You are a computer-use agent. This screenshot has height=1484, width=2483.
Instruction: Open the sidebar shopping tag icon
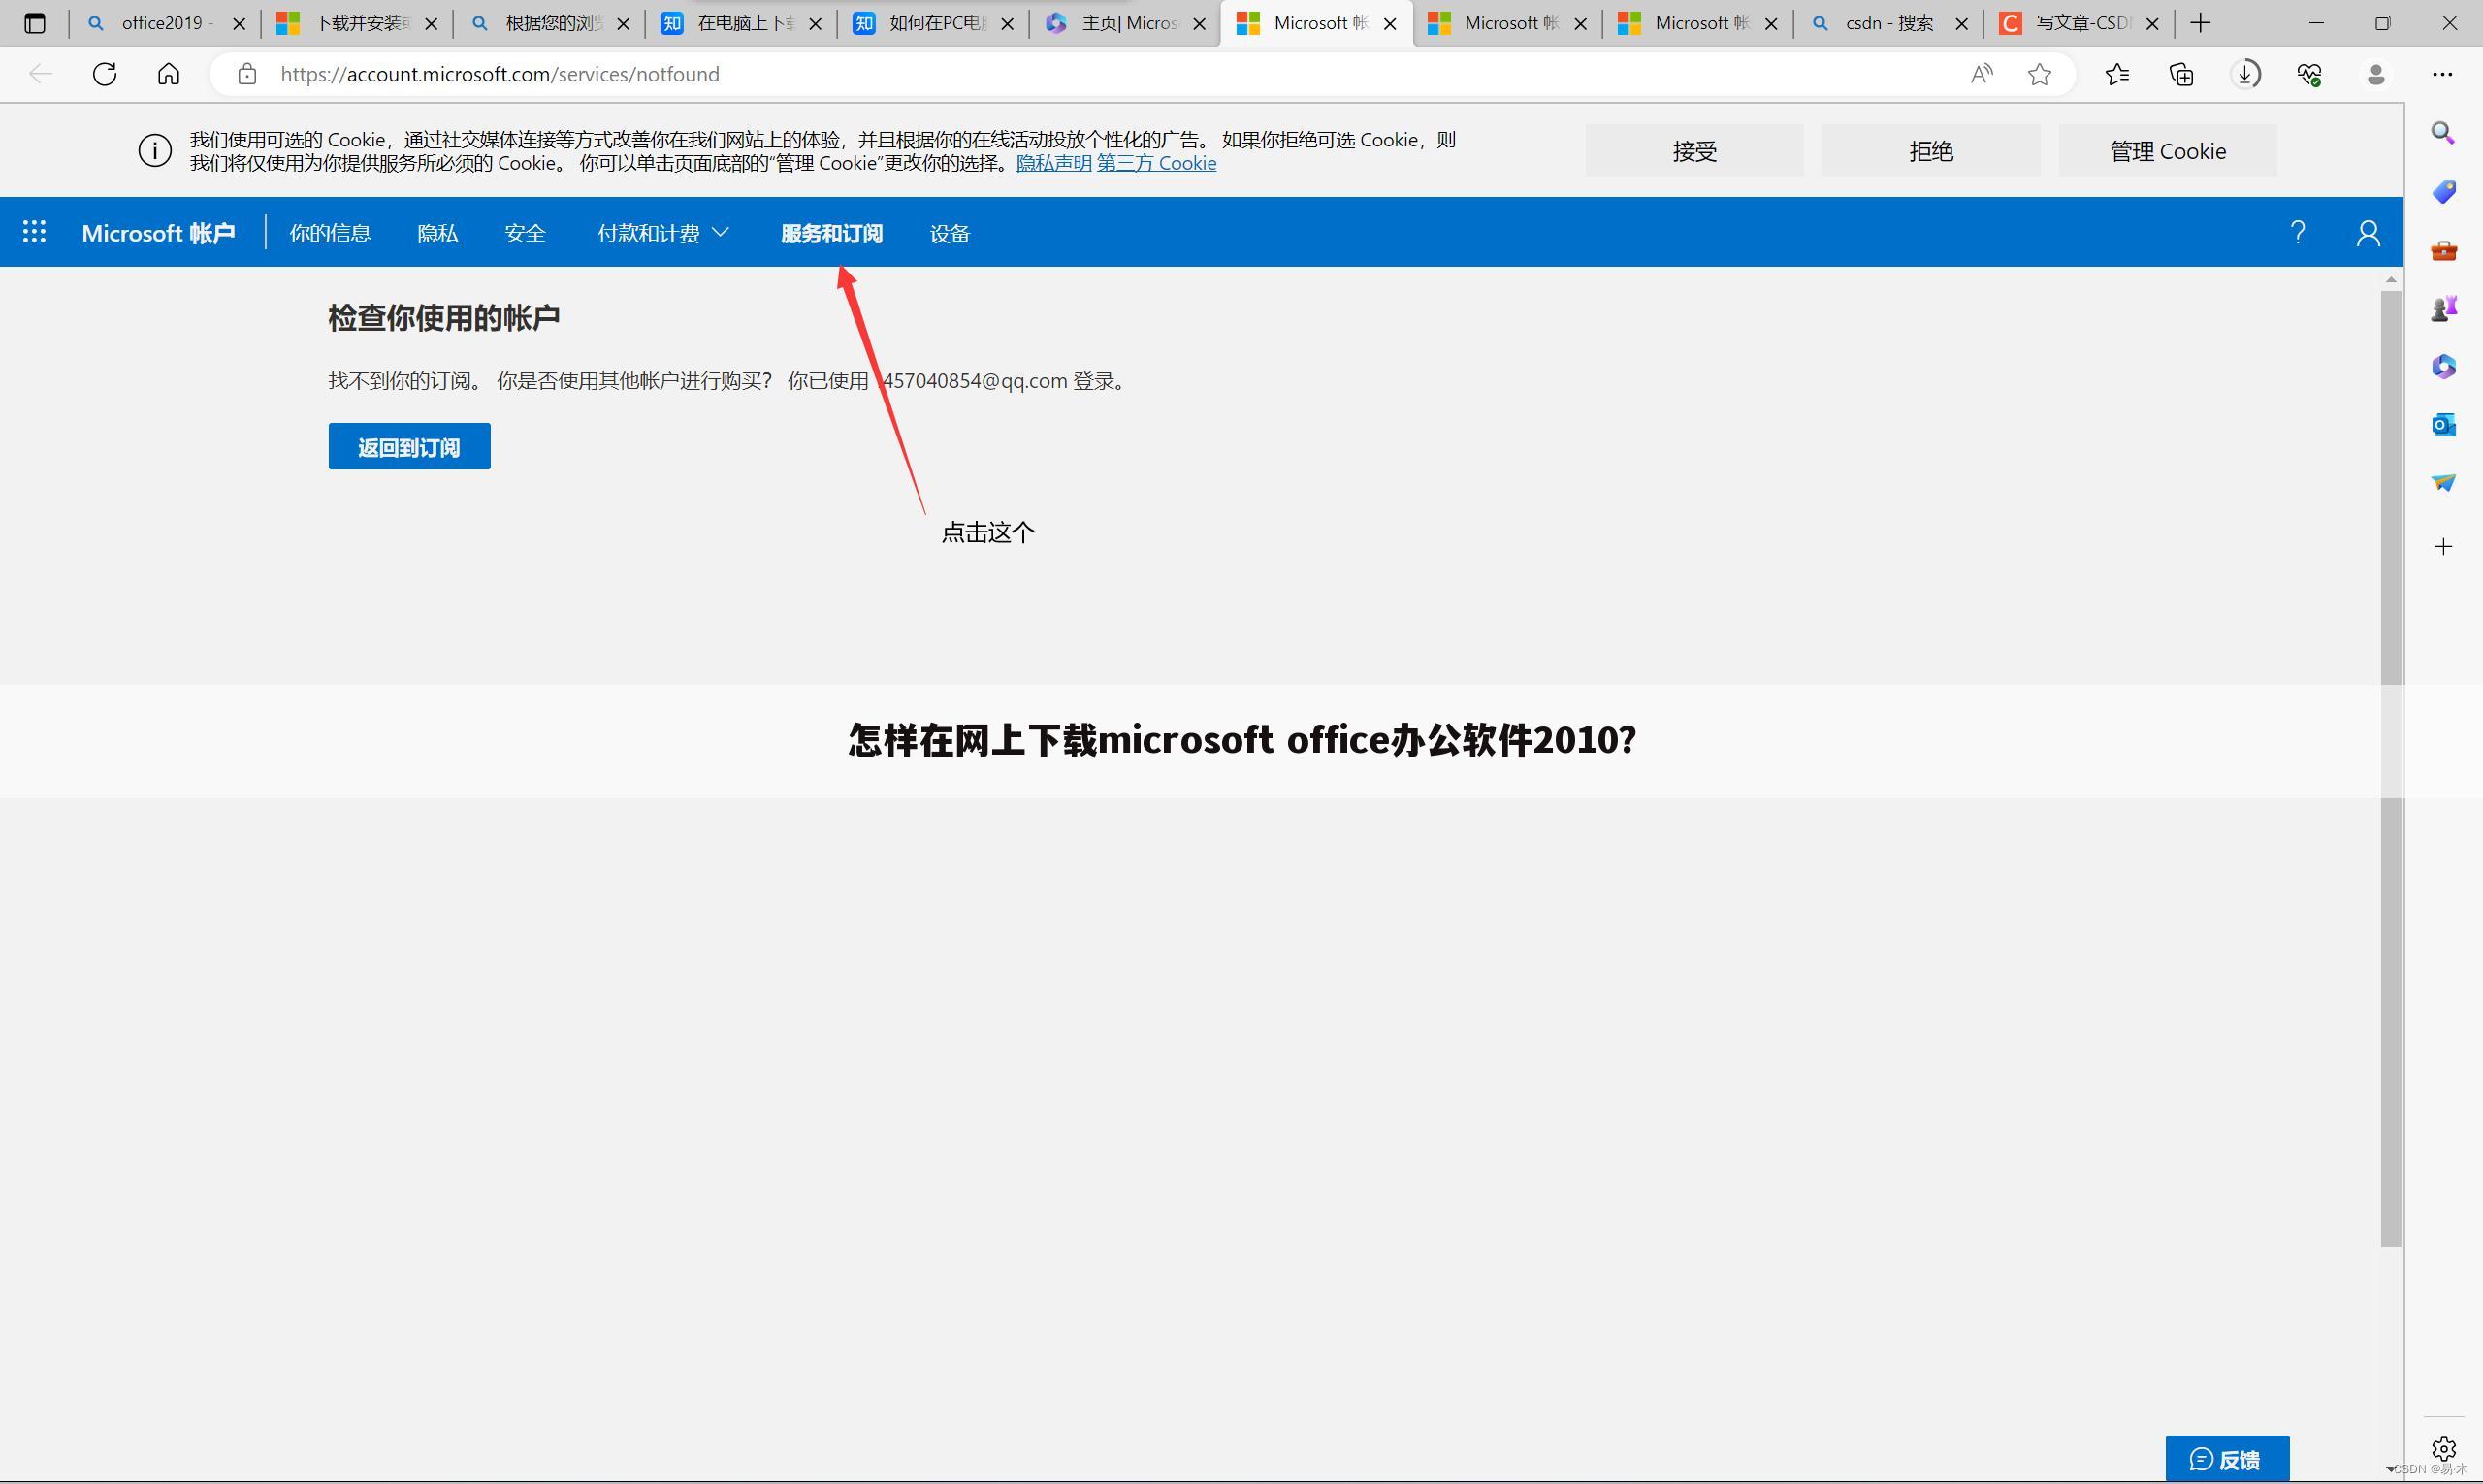[x=2443, y=191]
